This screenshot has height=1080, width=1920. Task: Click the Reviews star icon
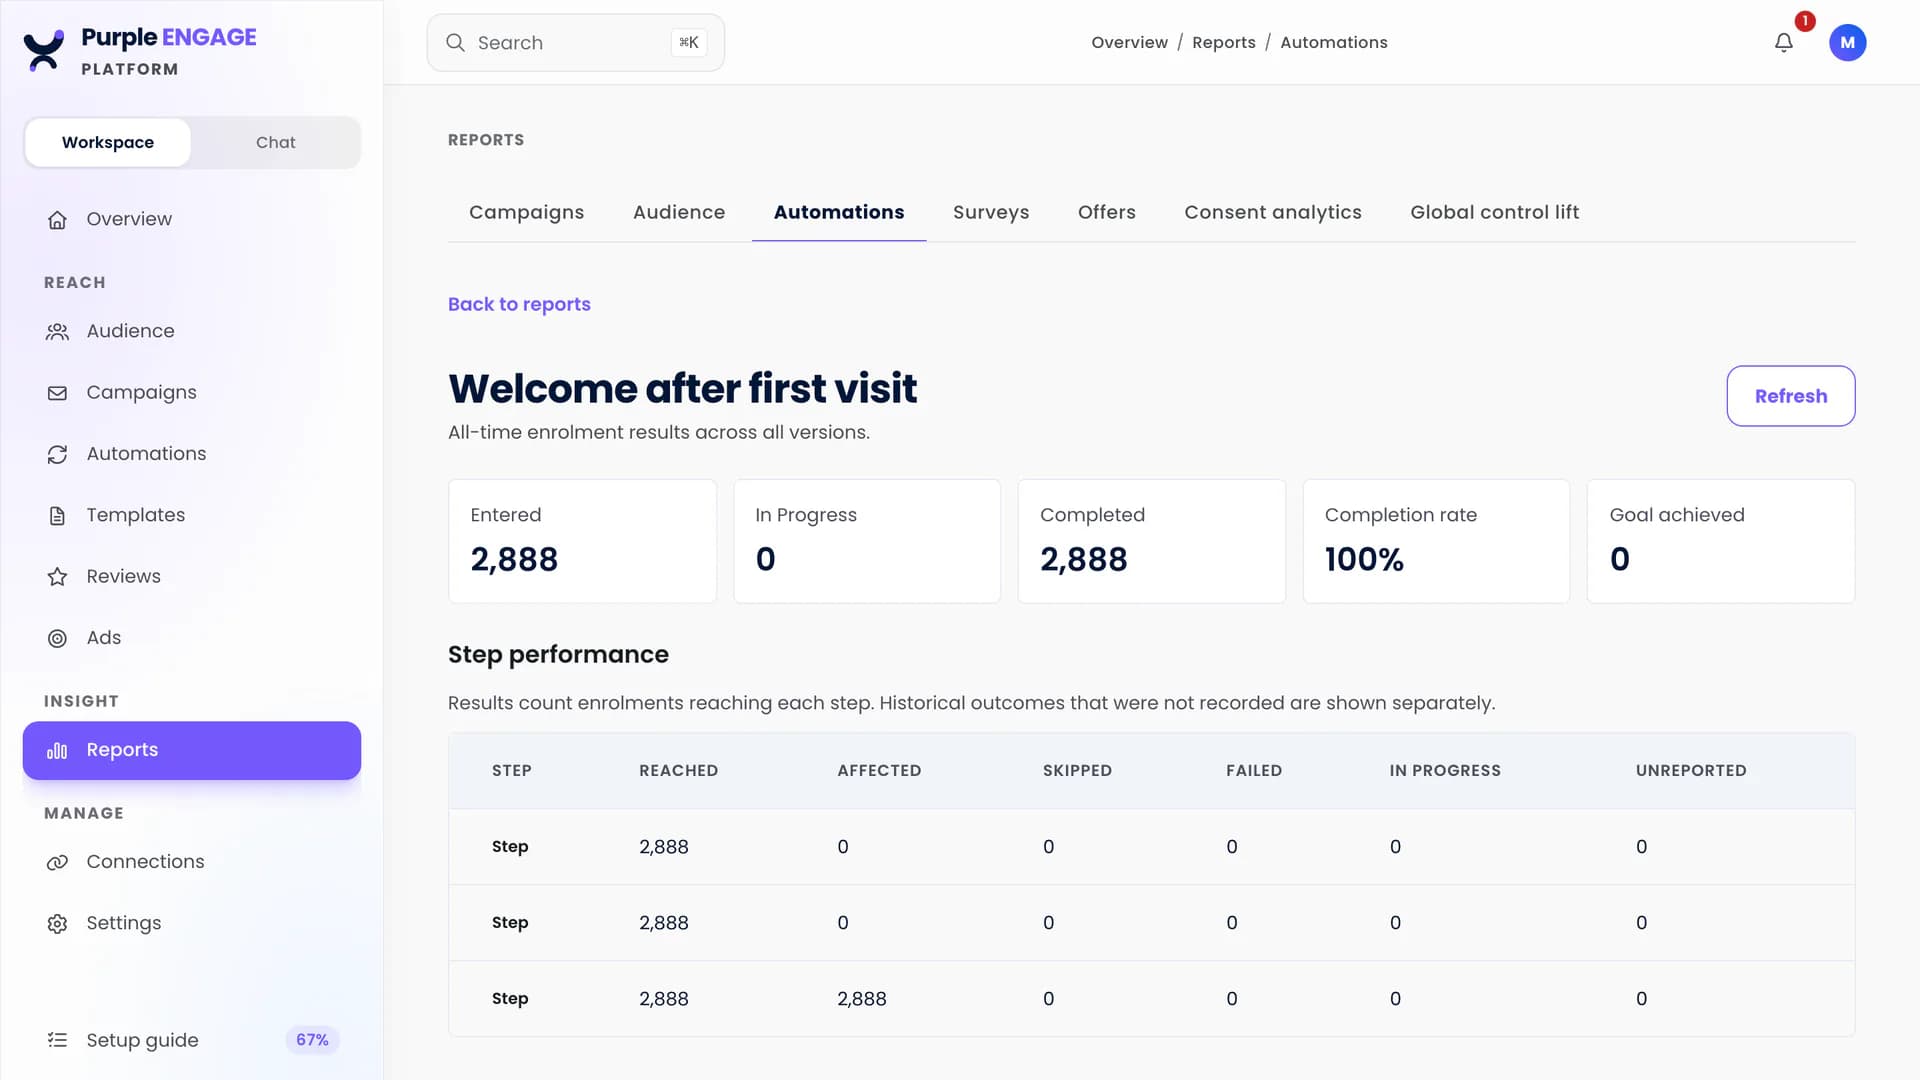click(x=57, y=577)
